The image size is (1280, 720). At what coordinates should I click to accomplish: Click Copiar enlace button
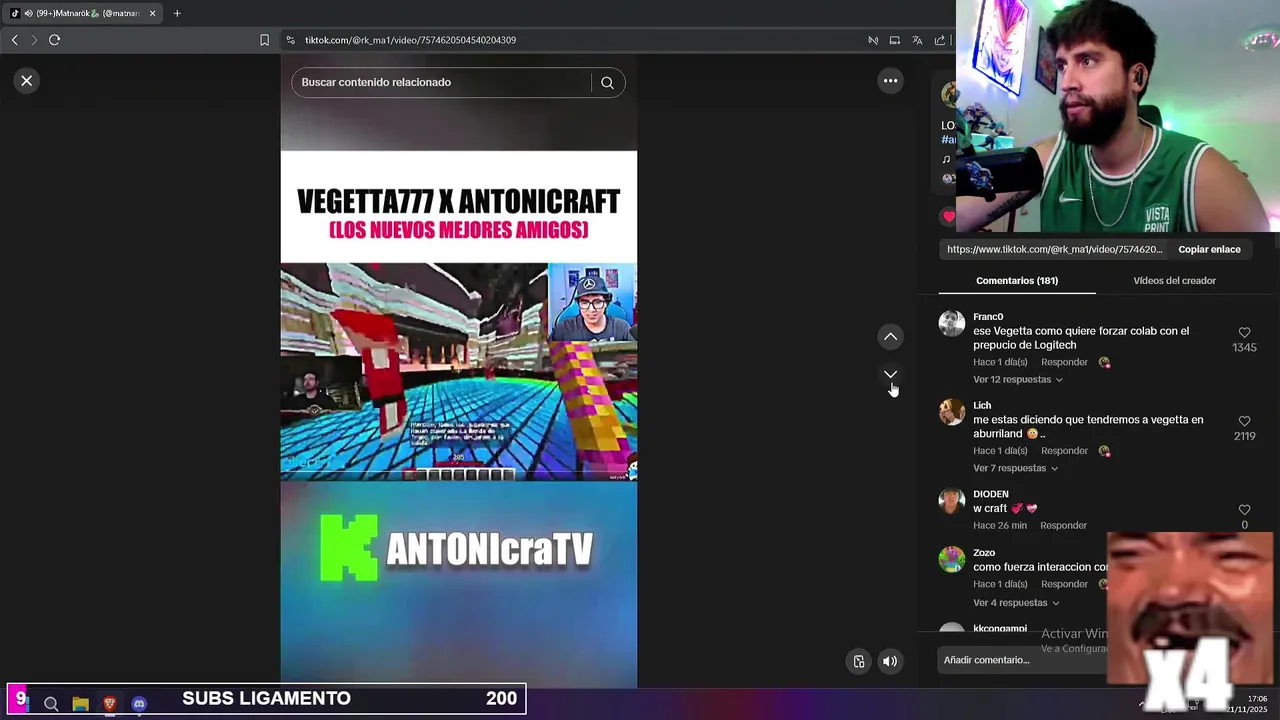[x=1209, y=250]
